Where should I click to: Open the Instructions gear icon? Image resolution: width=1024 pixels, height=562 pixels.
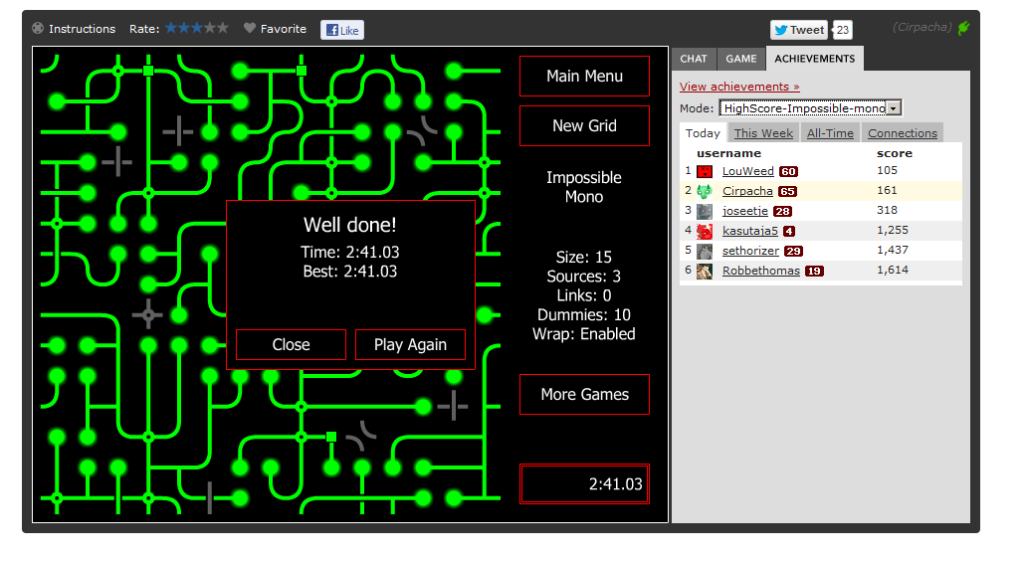(x=38, y=28)
